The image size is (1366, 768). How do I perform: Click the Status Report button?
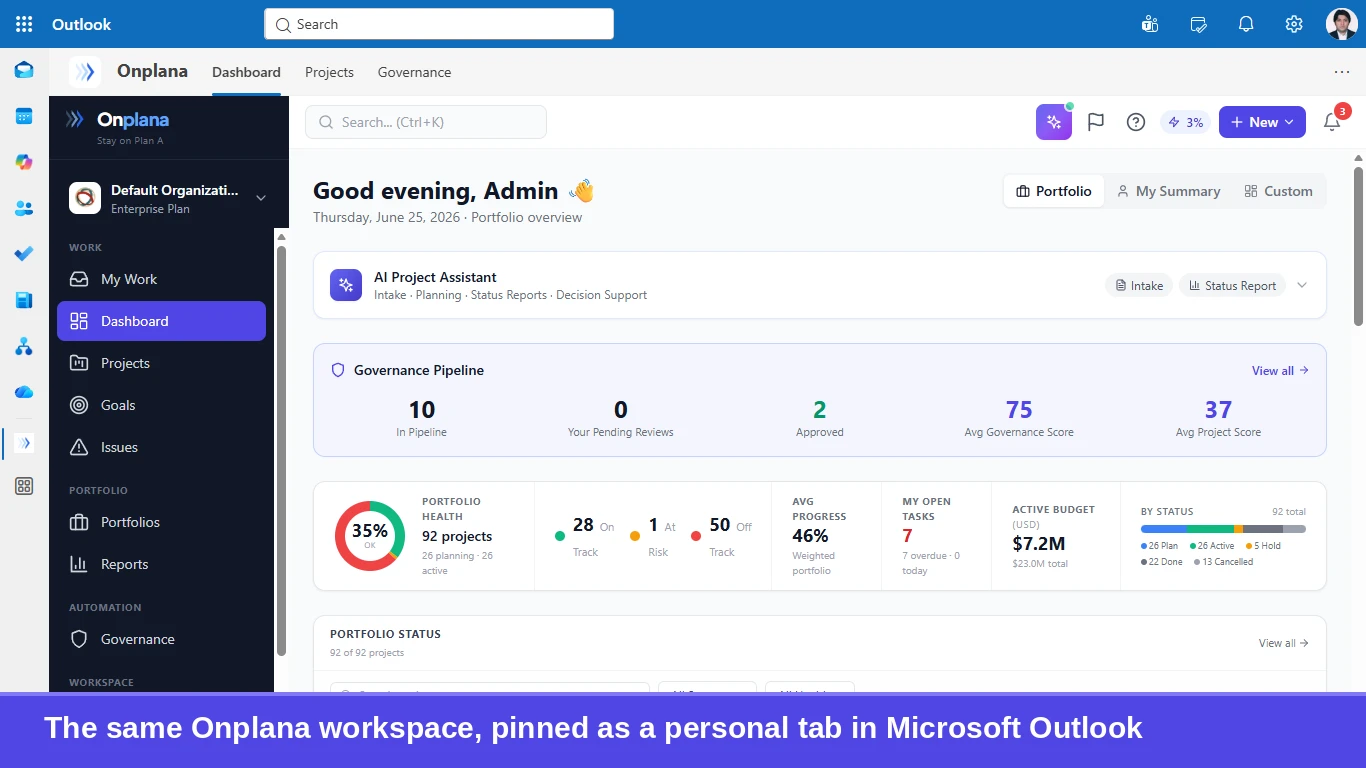1232,285
